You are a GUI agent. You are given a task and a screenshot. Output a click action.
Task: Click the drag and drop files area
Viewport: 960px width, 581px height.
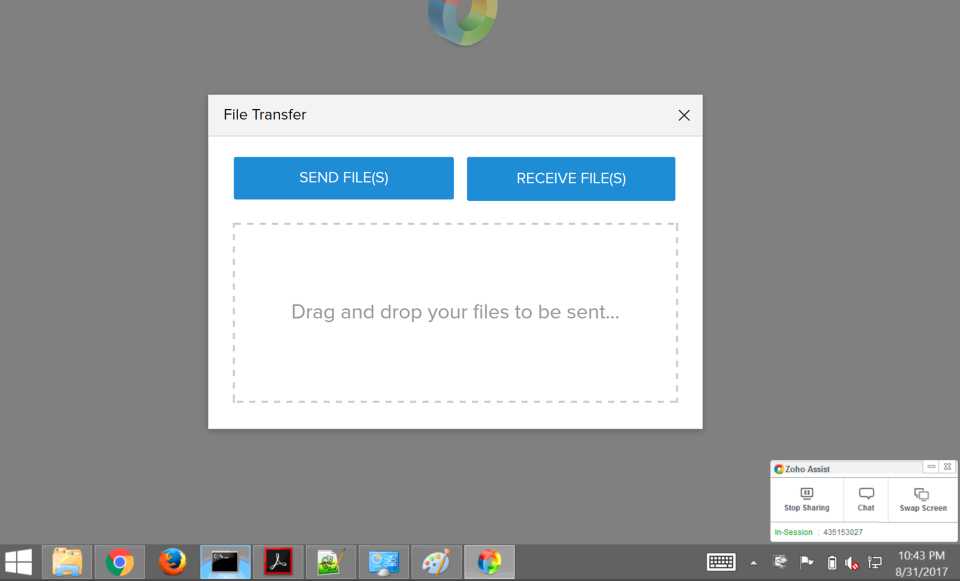click(455, 311)
